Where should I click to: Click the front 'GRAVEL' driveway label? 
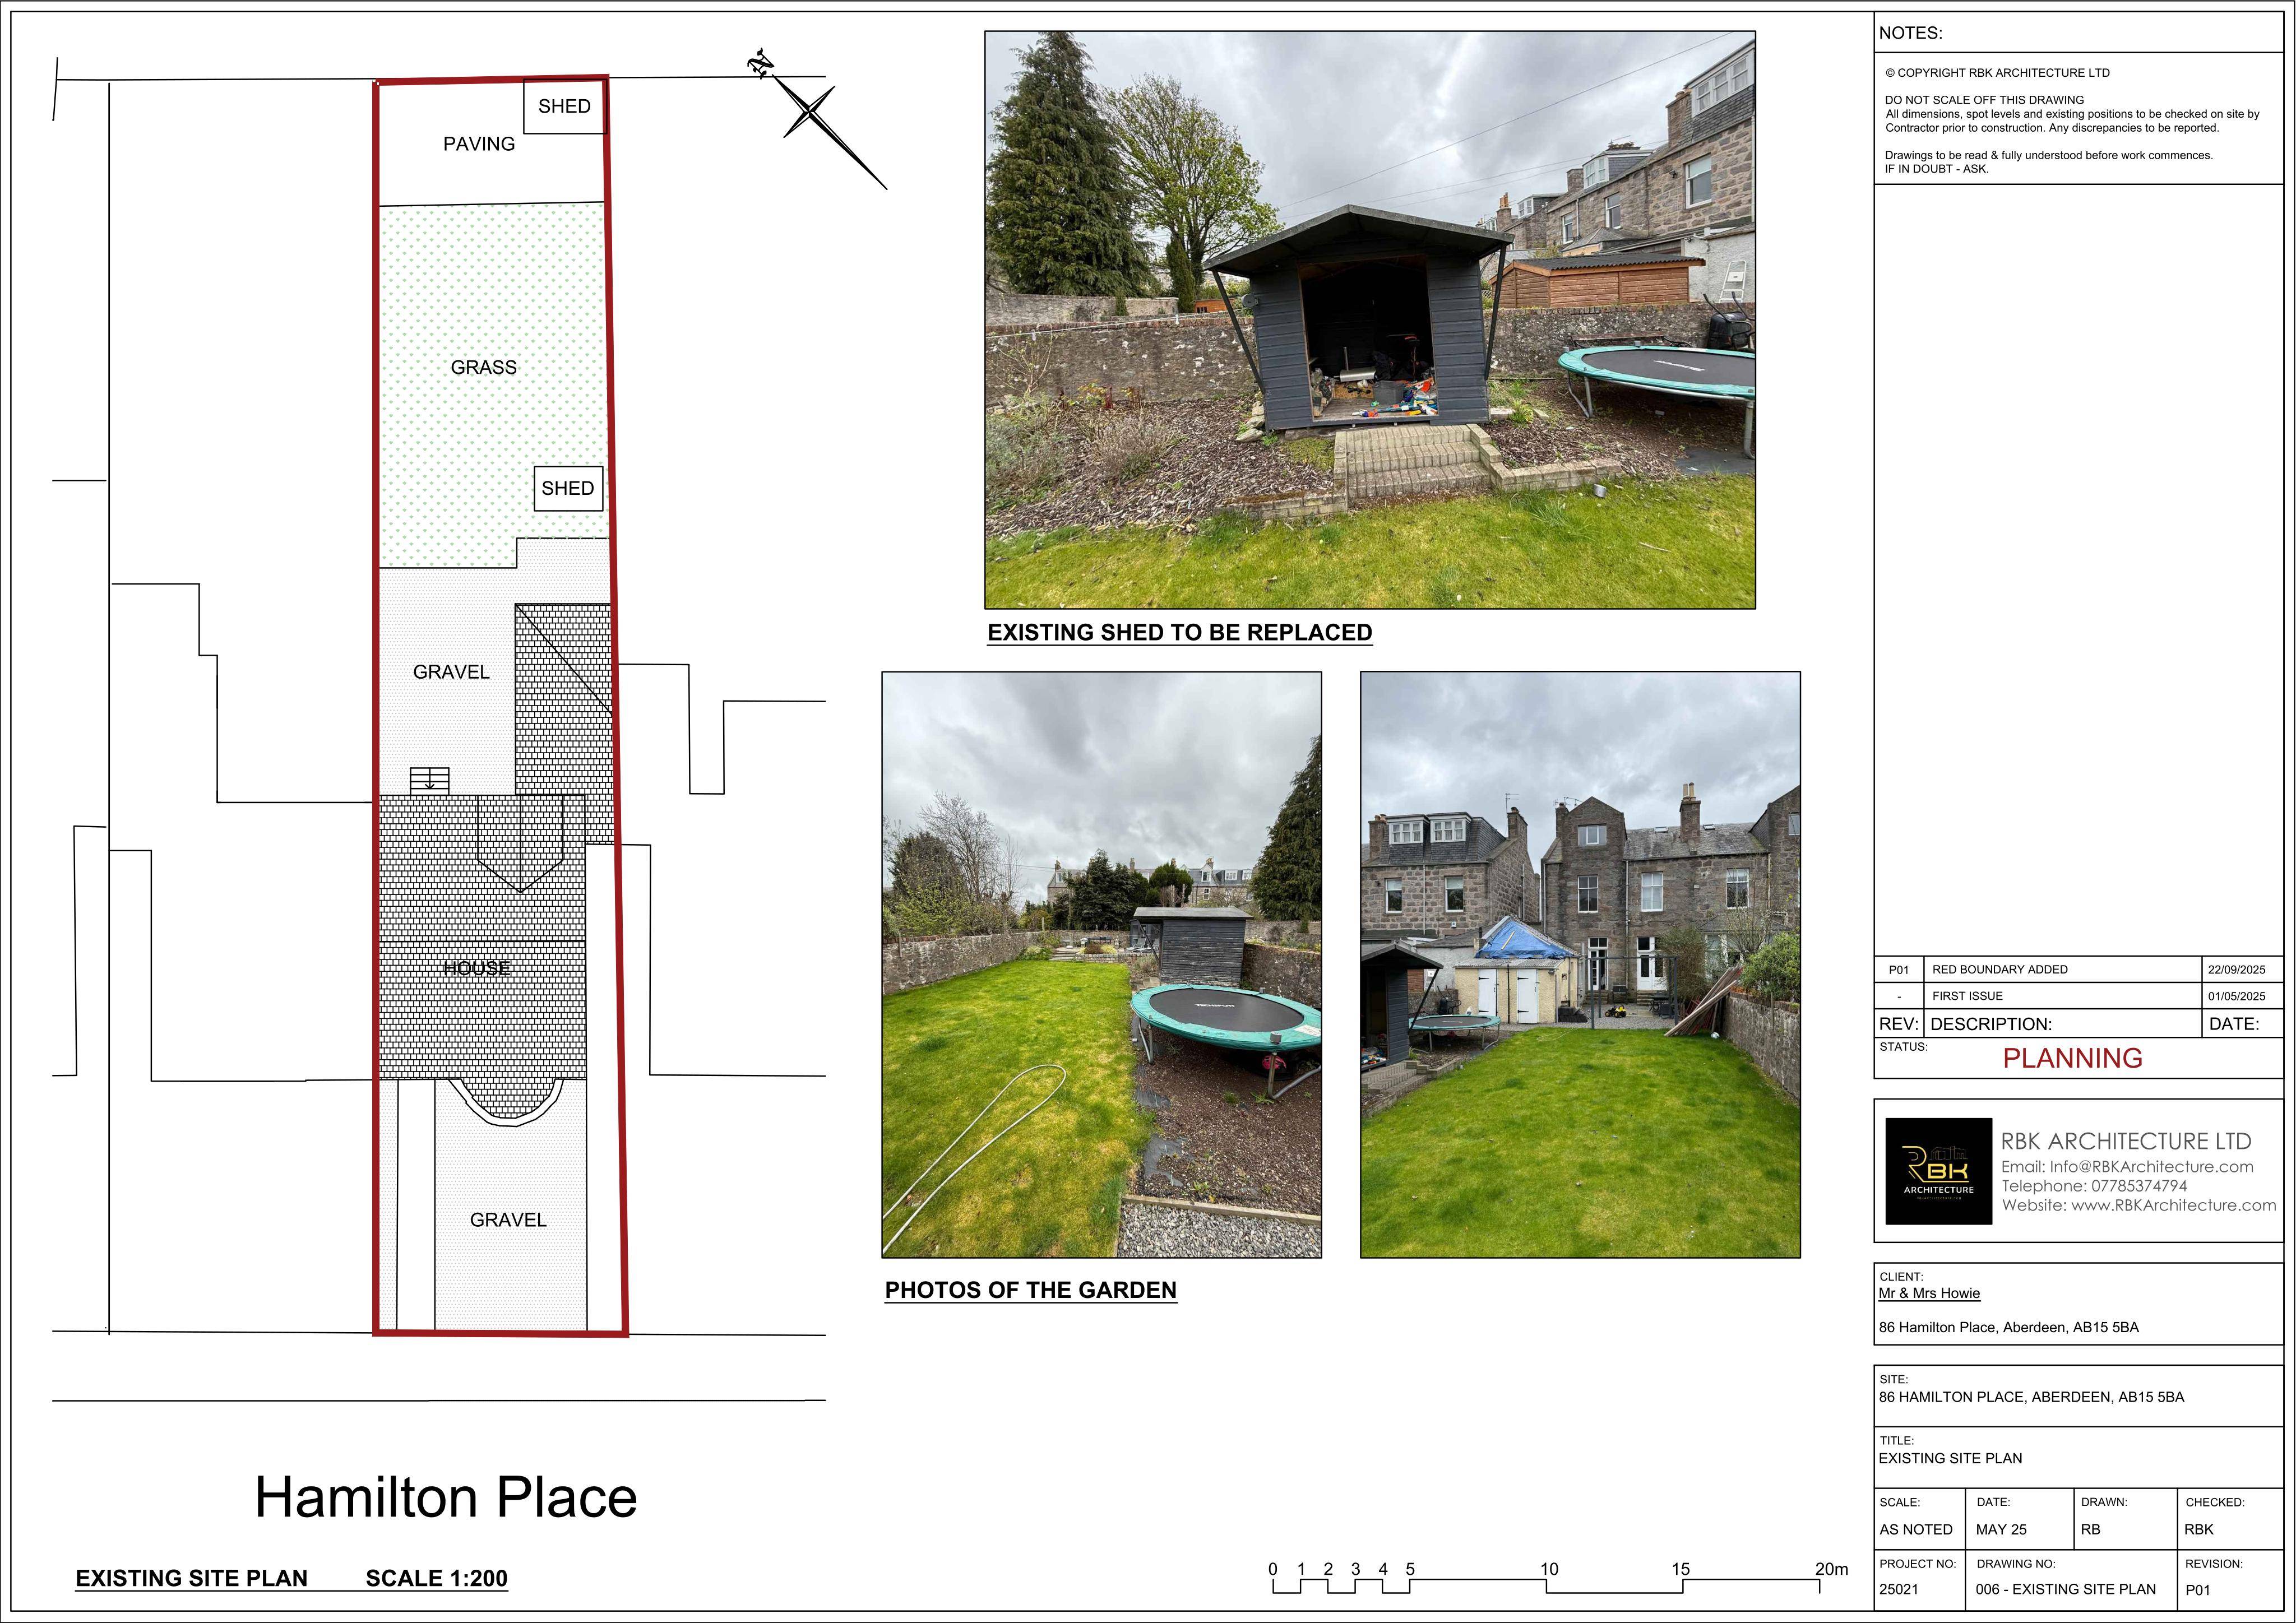(508, 1220)
